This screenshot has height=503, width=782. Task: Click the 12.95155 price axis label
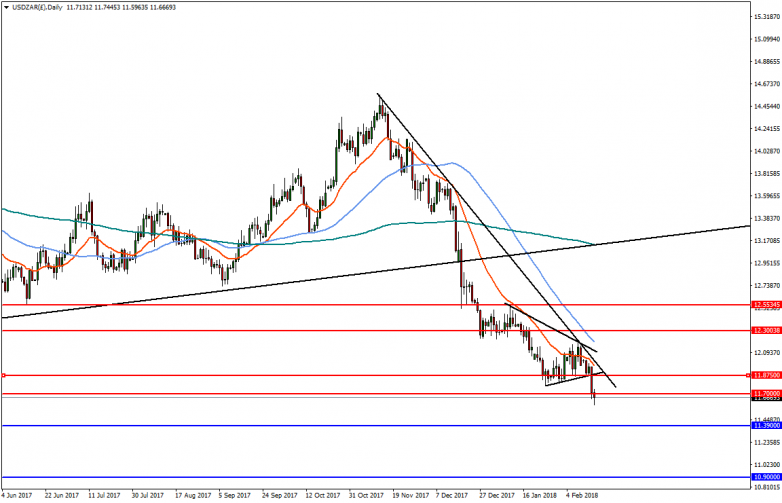767,263
